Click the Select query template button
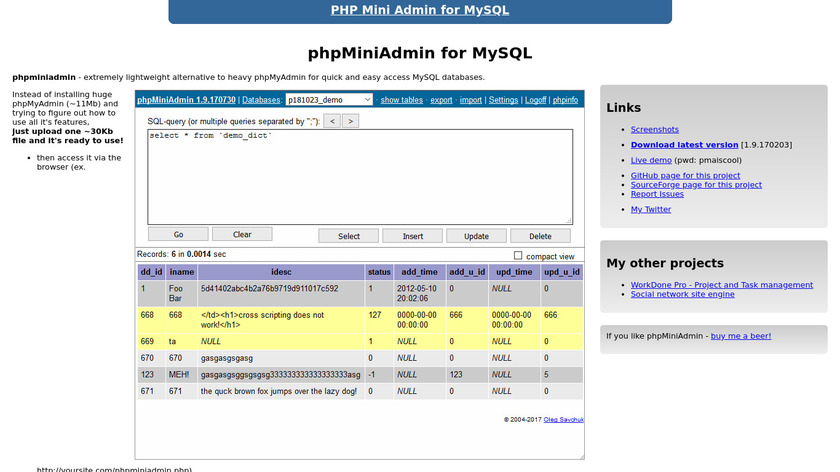Viewport: 840px width, 472px height. [x=349, y=236]
